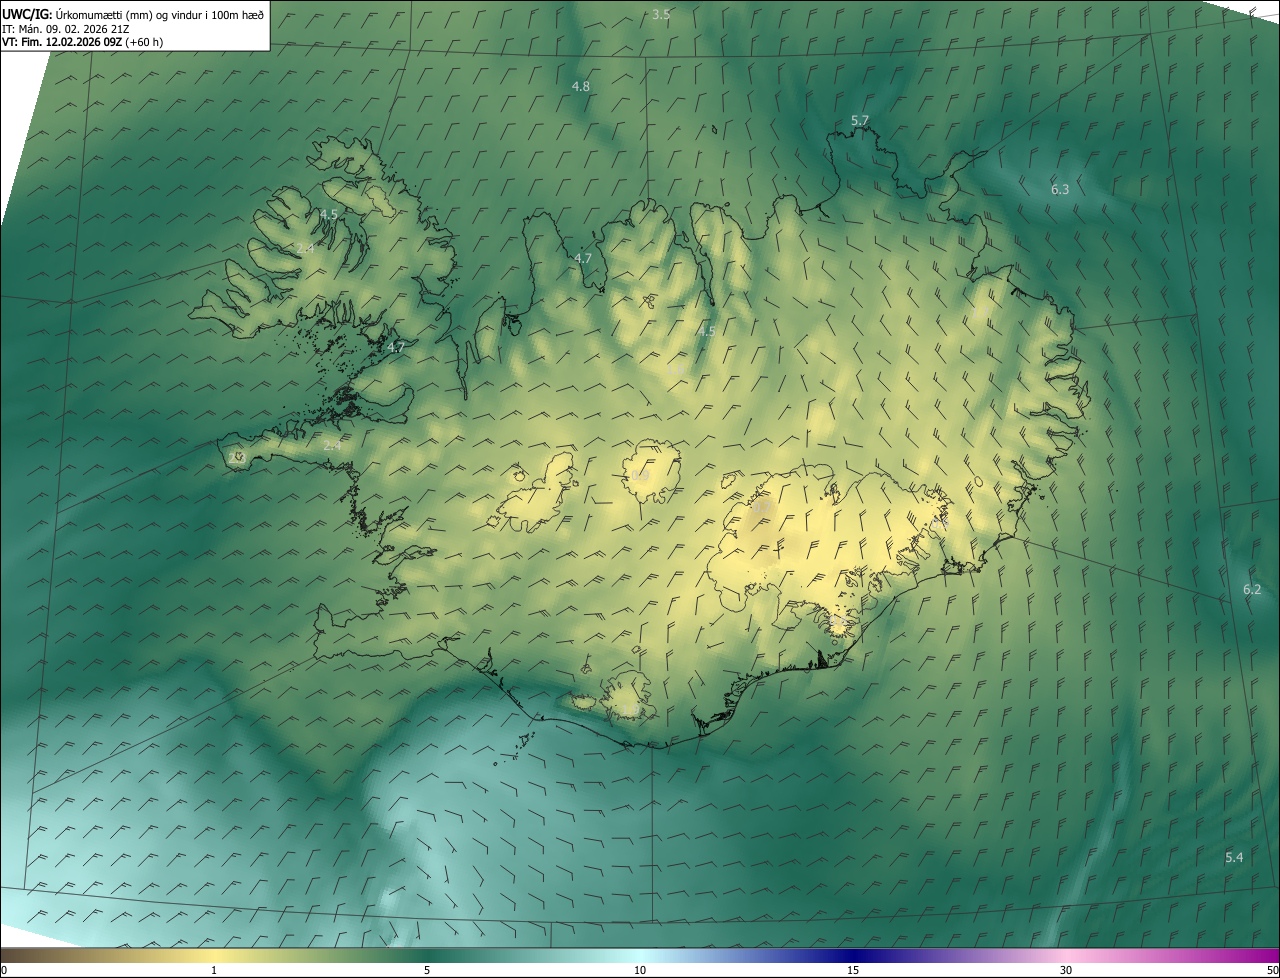Click the 6.2 value label on the map
This screenshot has height=978, width=1280.
tap(1252, 590)
